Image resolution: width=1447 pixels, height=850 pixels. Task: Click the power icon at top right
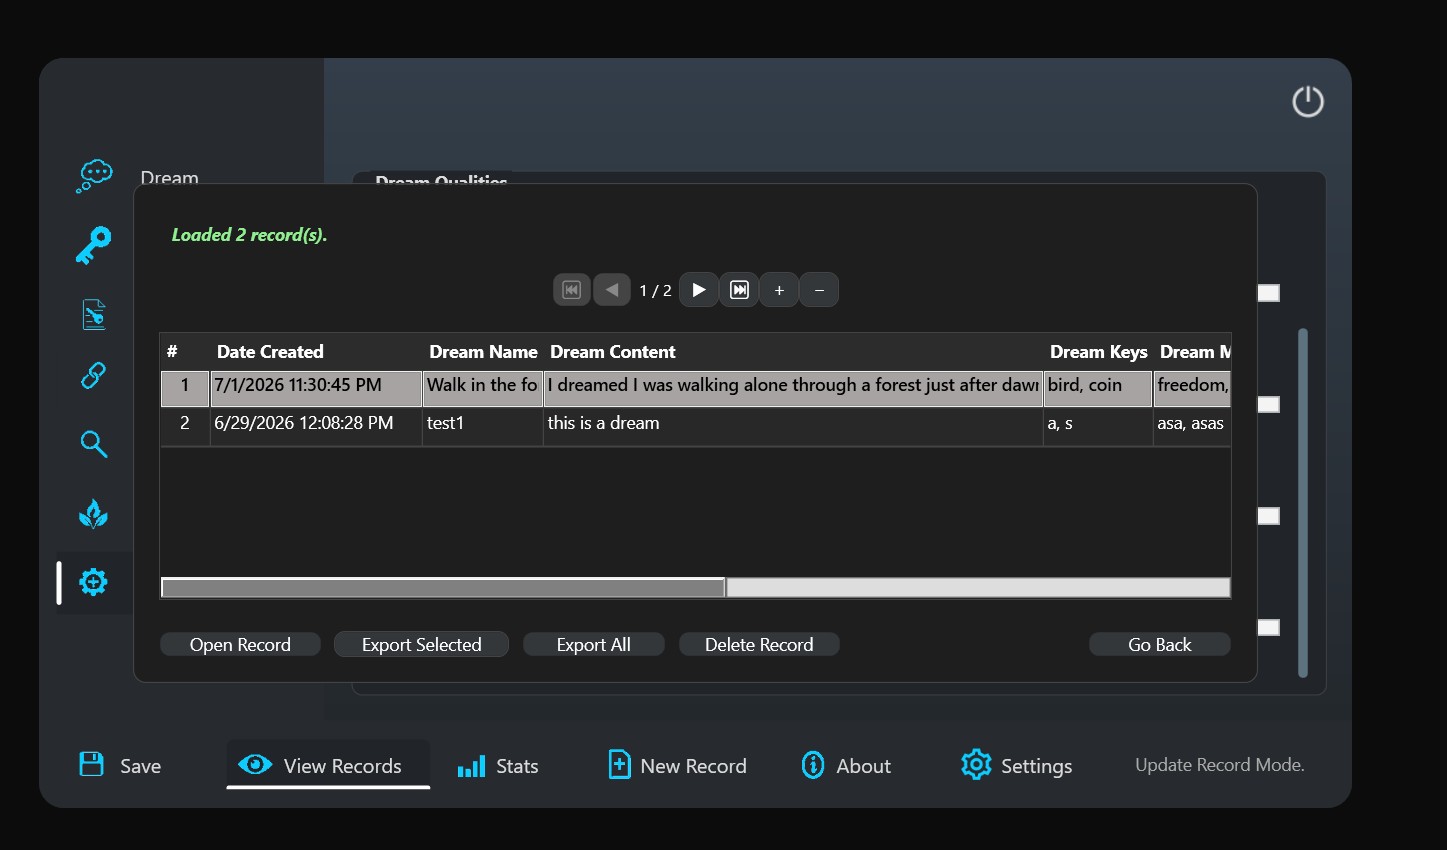[x=1308, y=101]
